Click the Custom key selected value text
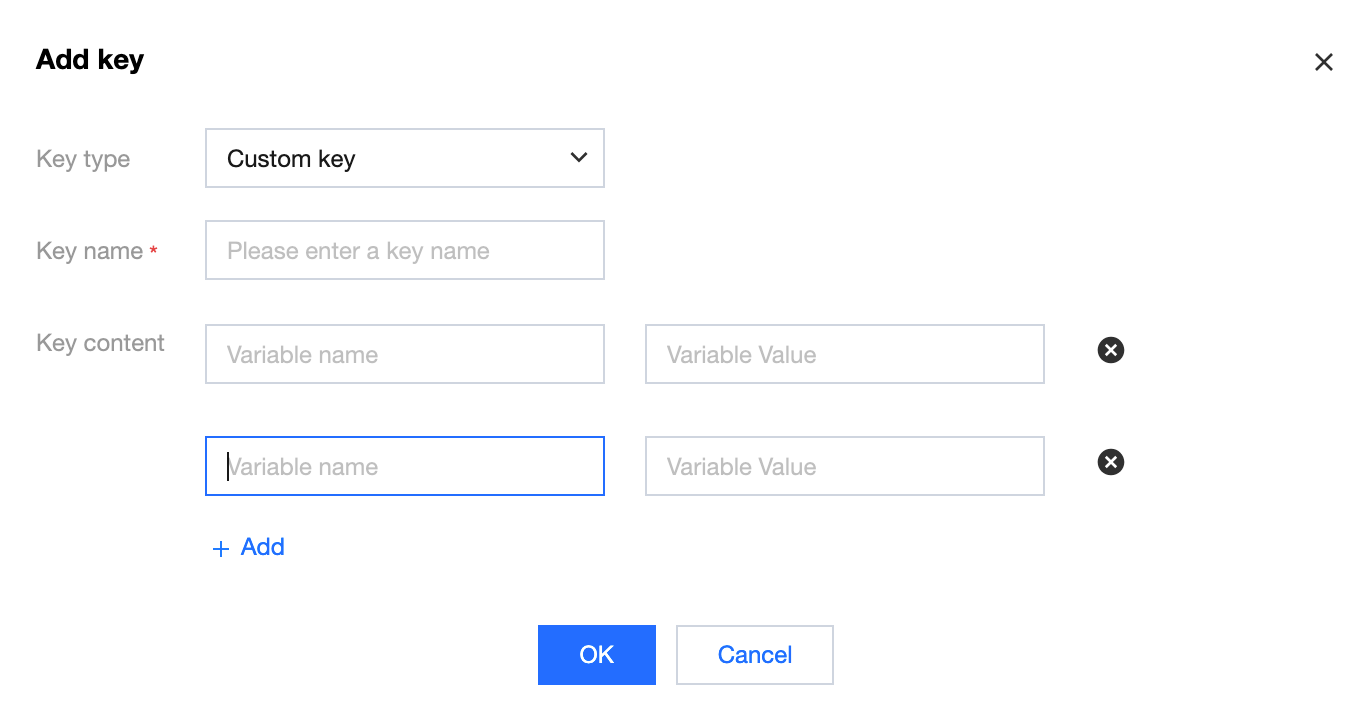Screen dimensions: 1360x718 click(x=291, y=159)
